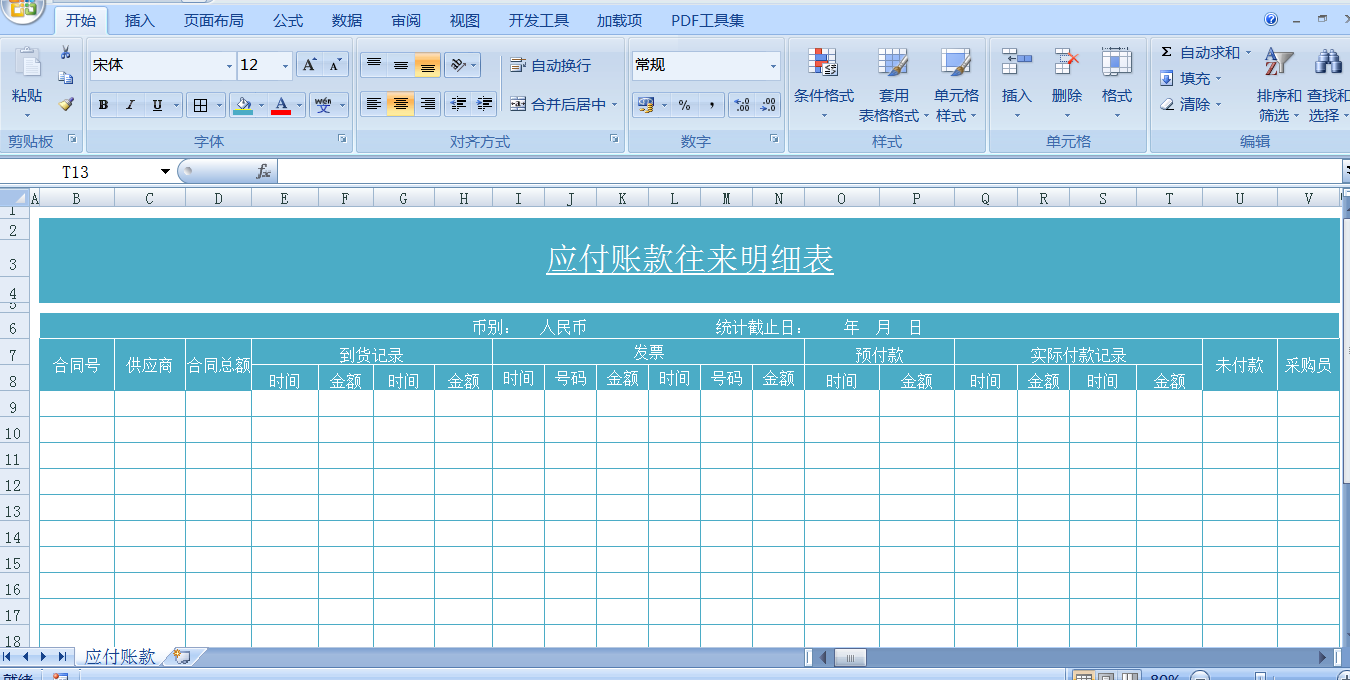Image resolution: width=1350 pixels, height=680 pixels.
Task: Toggle Wrap Text (自动换行)
Action: (x=551, y=65)
